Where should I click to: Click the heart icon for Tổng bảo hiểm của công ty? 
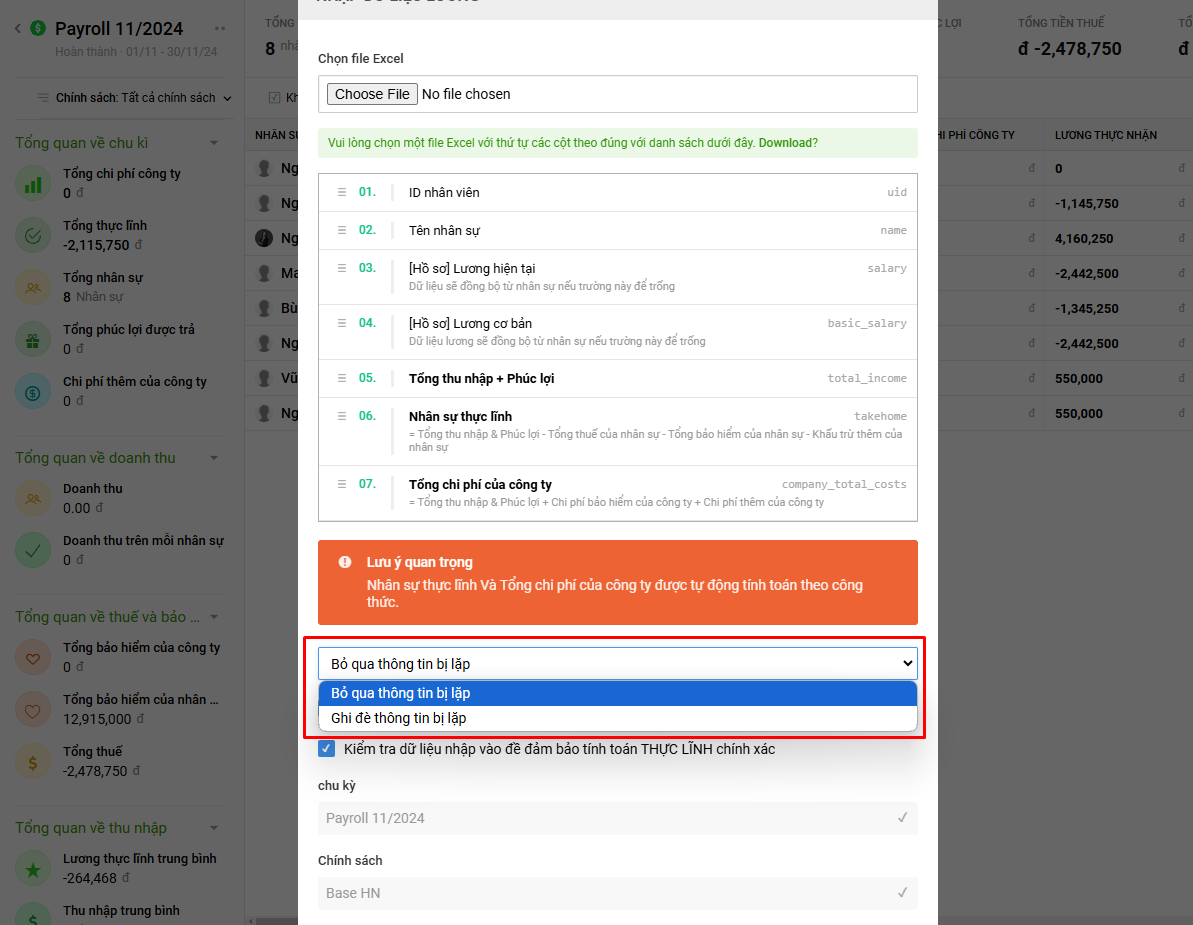pos(33,657)
